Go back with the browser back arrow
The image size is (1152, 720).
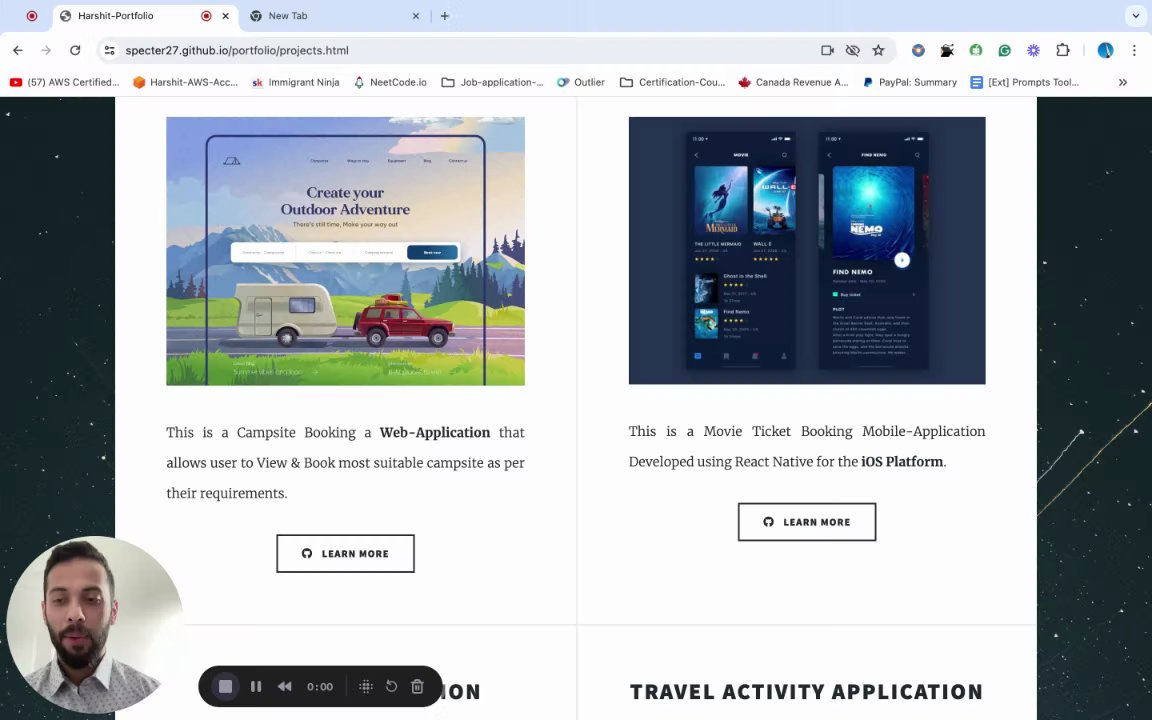18,50
